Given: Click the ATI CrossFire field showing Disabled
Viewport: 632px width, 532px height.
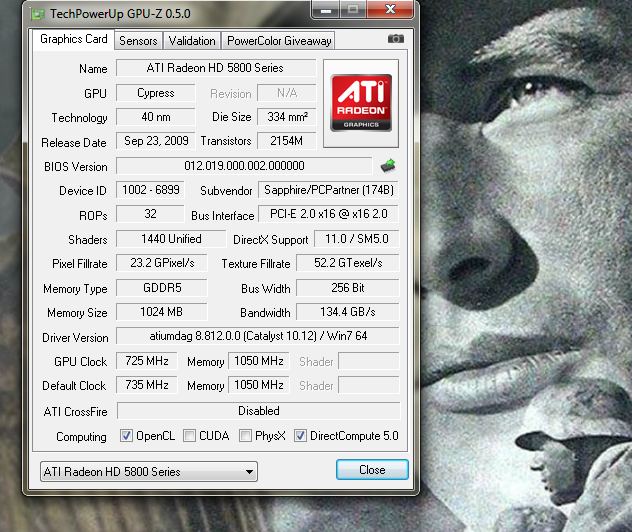Looking at the screenshot, I should (259, 411).
